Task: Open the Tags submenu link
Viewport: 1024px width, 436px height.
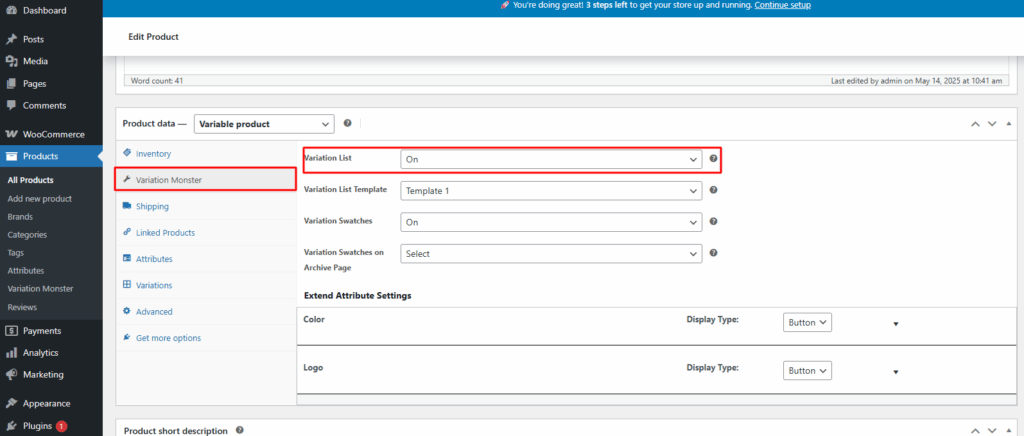Action: [x=16, y=253]
